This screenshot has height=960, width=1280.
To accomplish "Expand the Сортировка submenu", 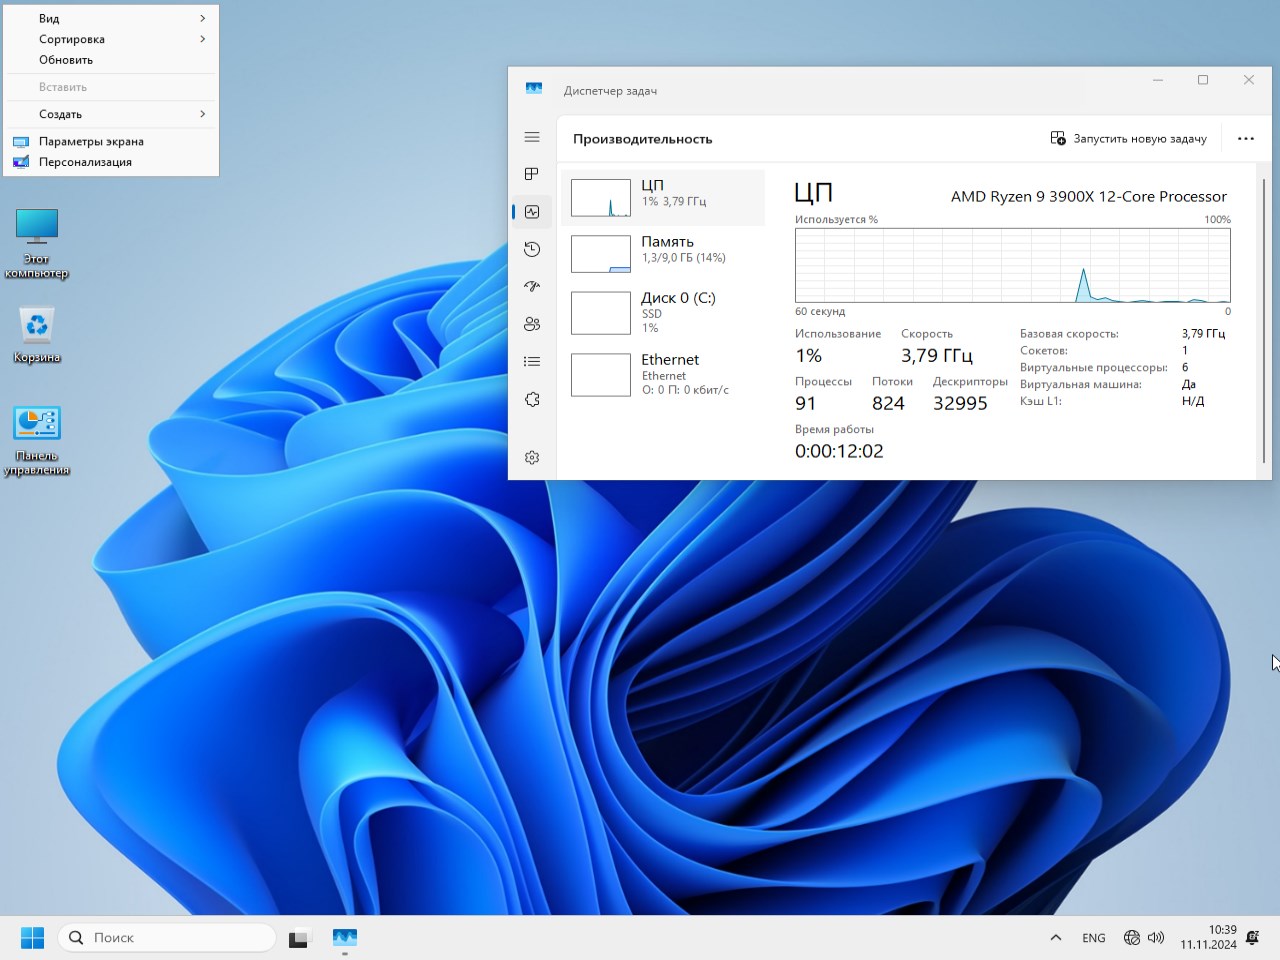I will [111, 39].
